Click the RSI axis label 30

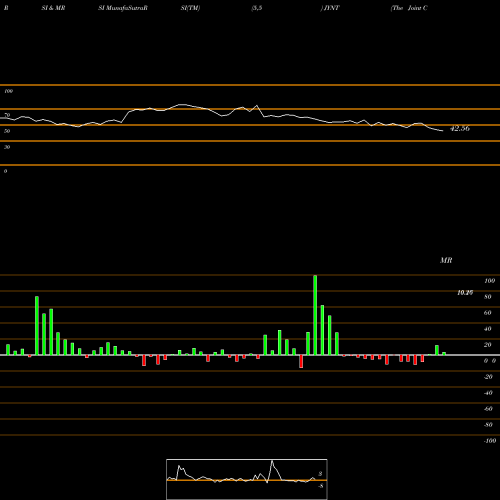tap(7, 147)
